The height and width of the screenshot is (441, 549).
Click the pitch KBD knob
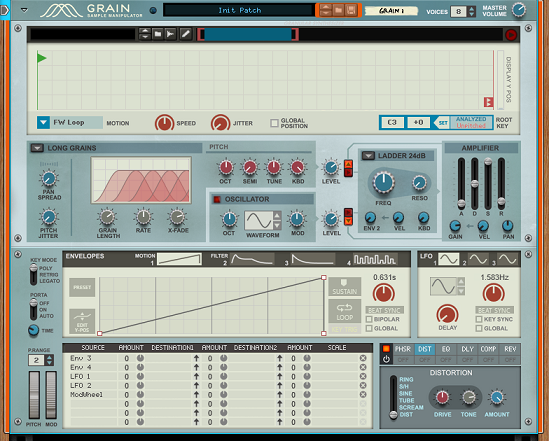pyautogui.click(x=298, y=168)
